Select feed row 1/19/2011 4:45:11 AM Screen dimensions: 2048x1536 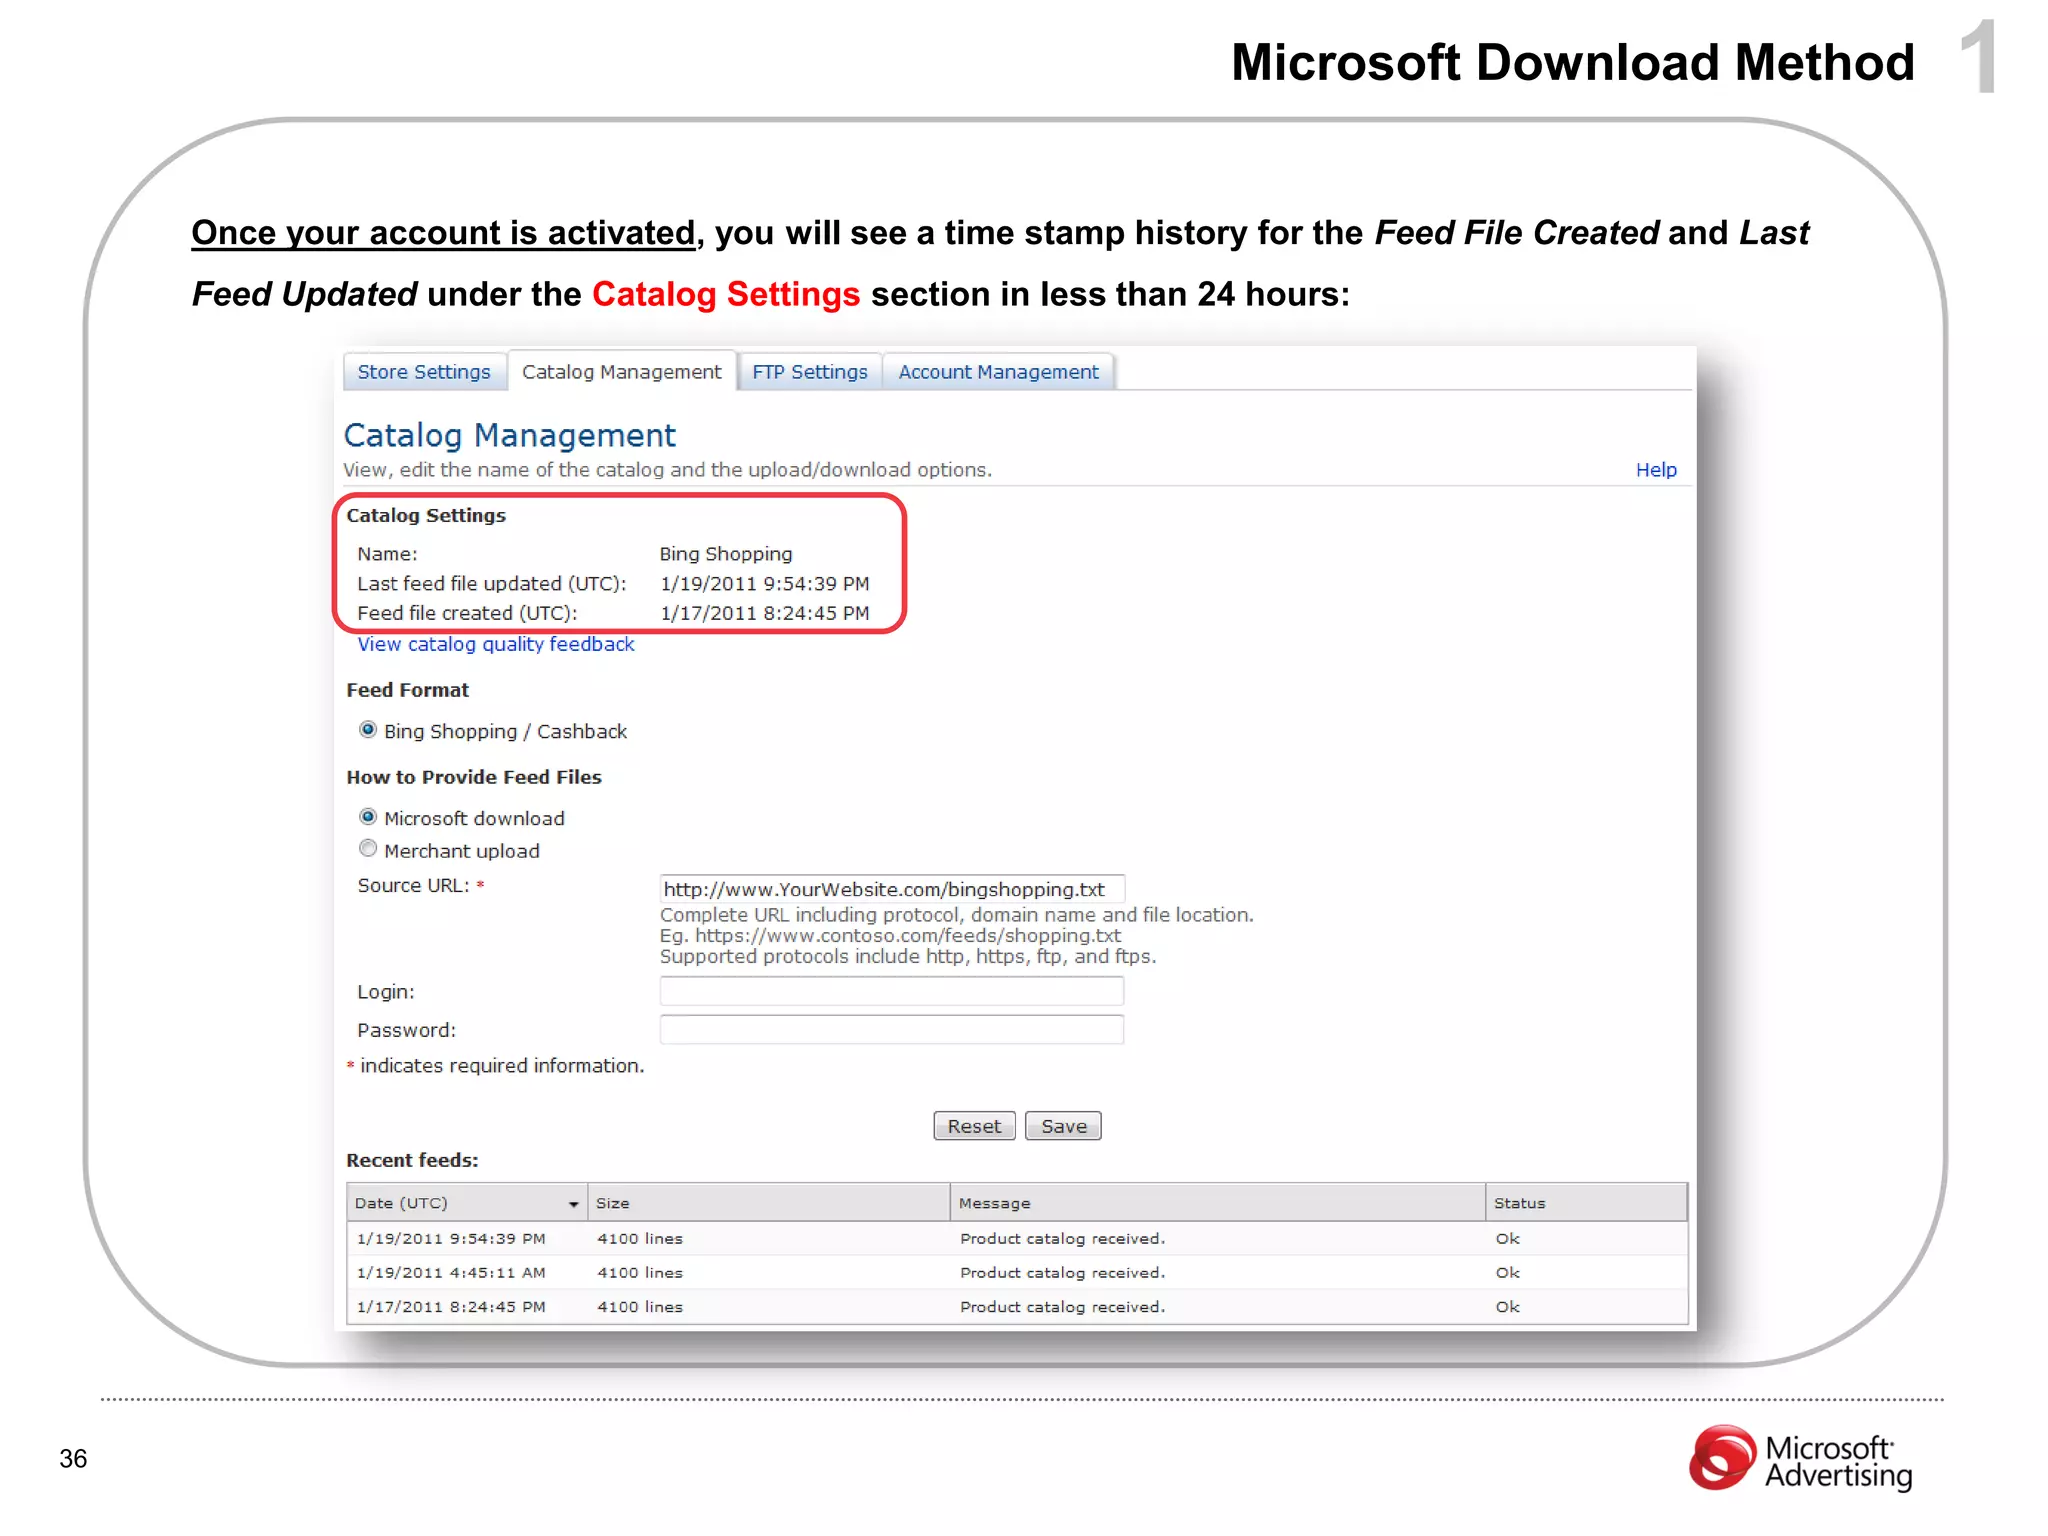click(x=1017, y=1272)
